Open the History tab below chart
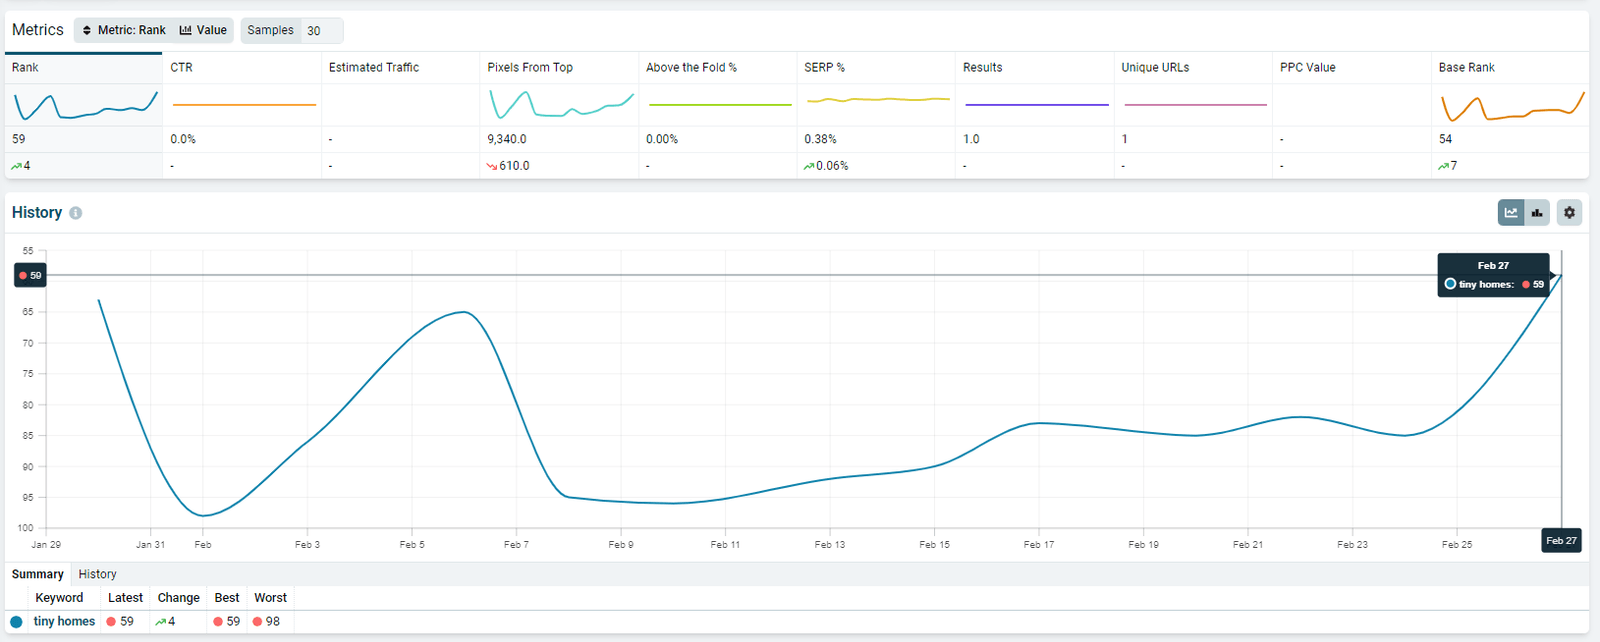Viewport: 1600px width, 642px height. tap(97, 574)
